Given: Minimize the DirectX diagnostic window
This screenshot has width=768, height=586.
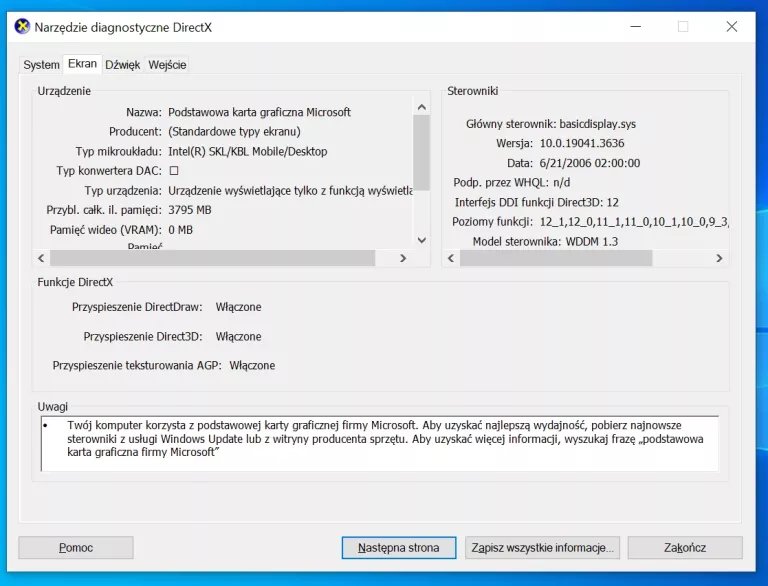Looking at the screenshot, I should (636, 26).
